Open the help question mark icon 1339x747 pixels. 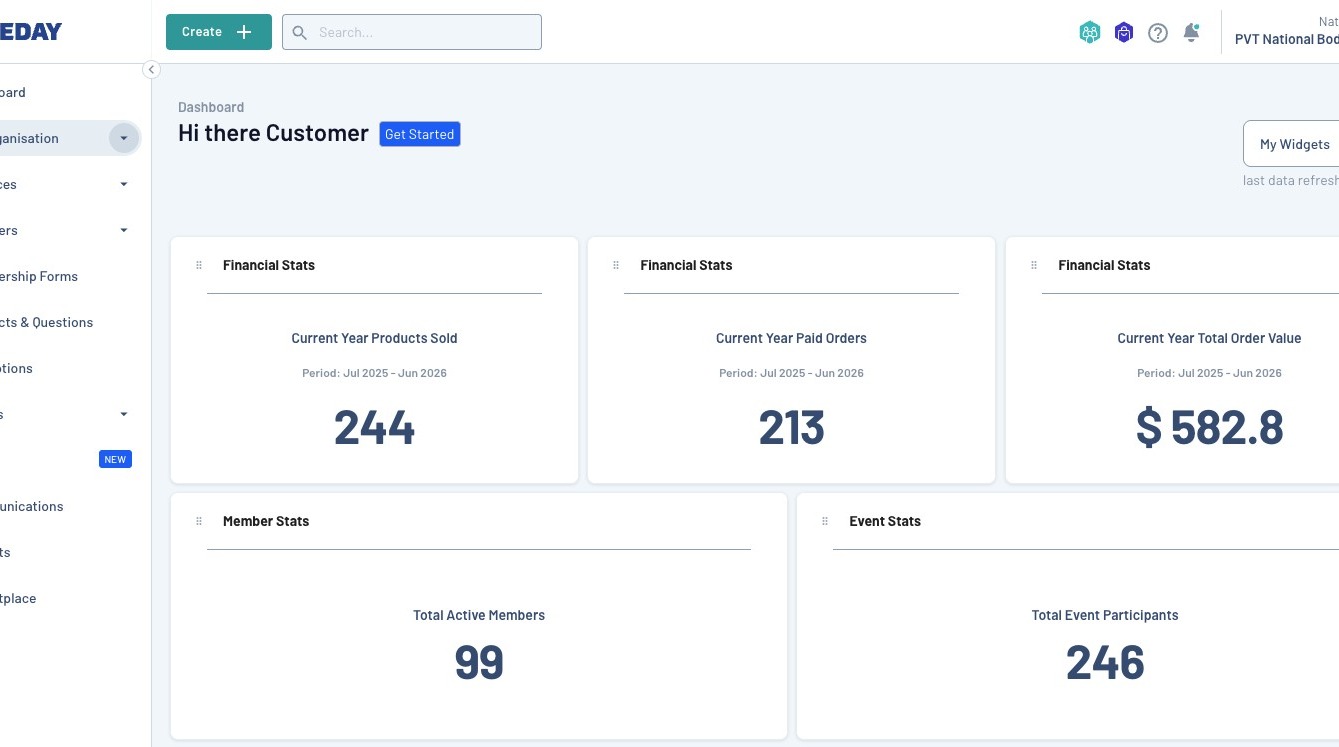click(1157, 33)
